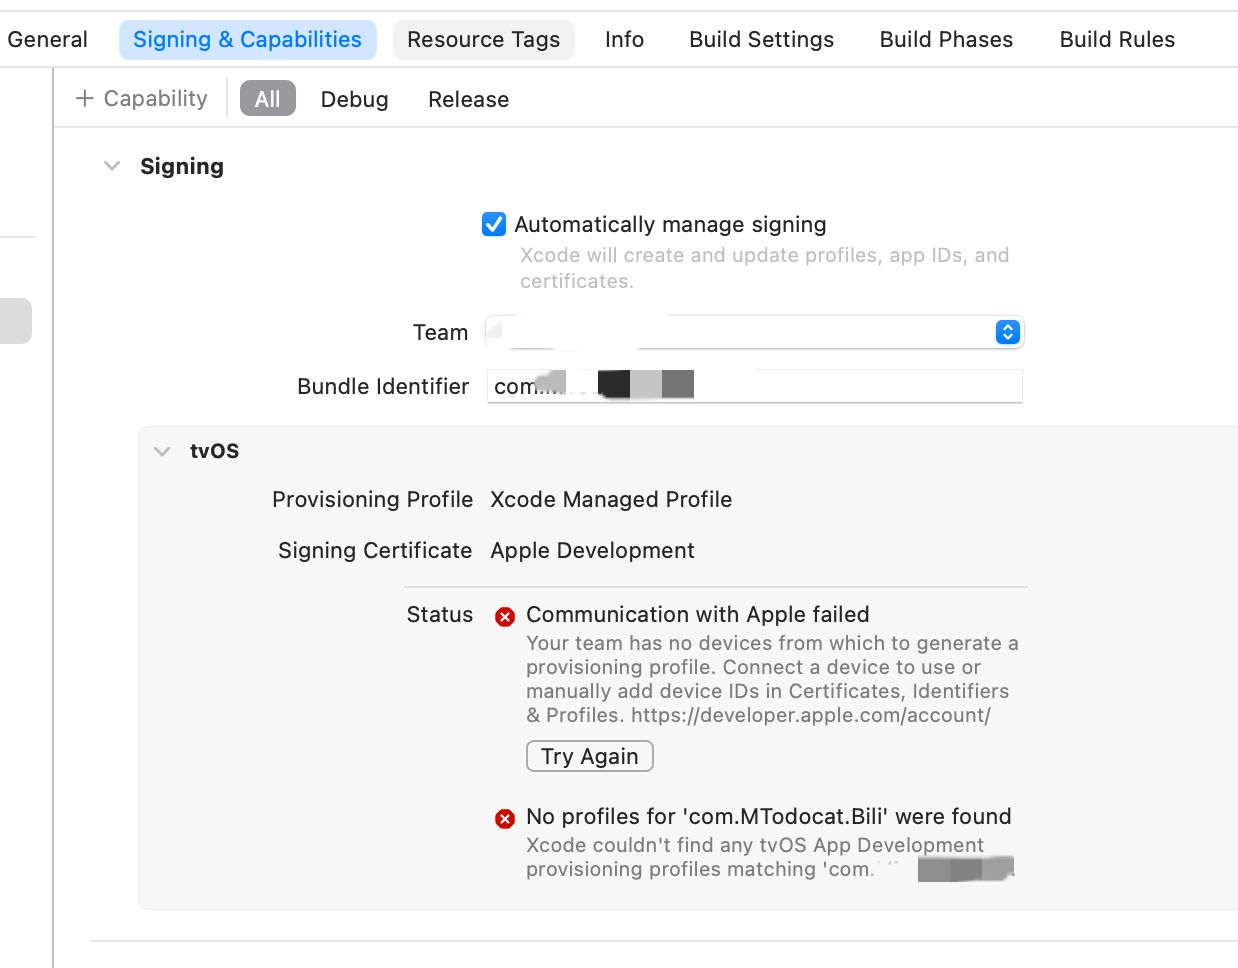Click the Bundle Identifier text field
The image size is (1238, 968).
850,386
